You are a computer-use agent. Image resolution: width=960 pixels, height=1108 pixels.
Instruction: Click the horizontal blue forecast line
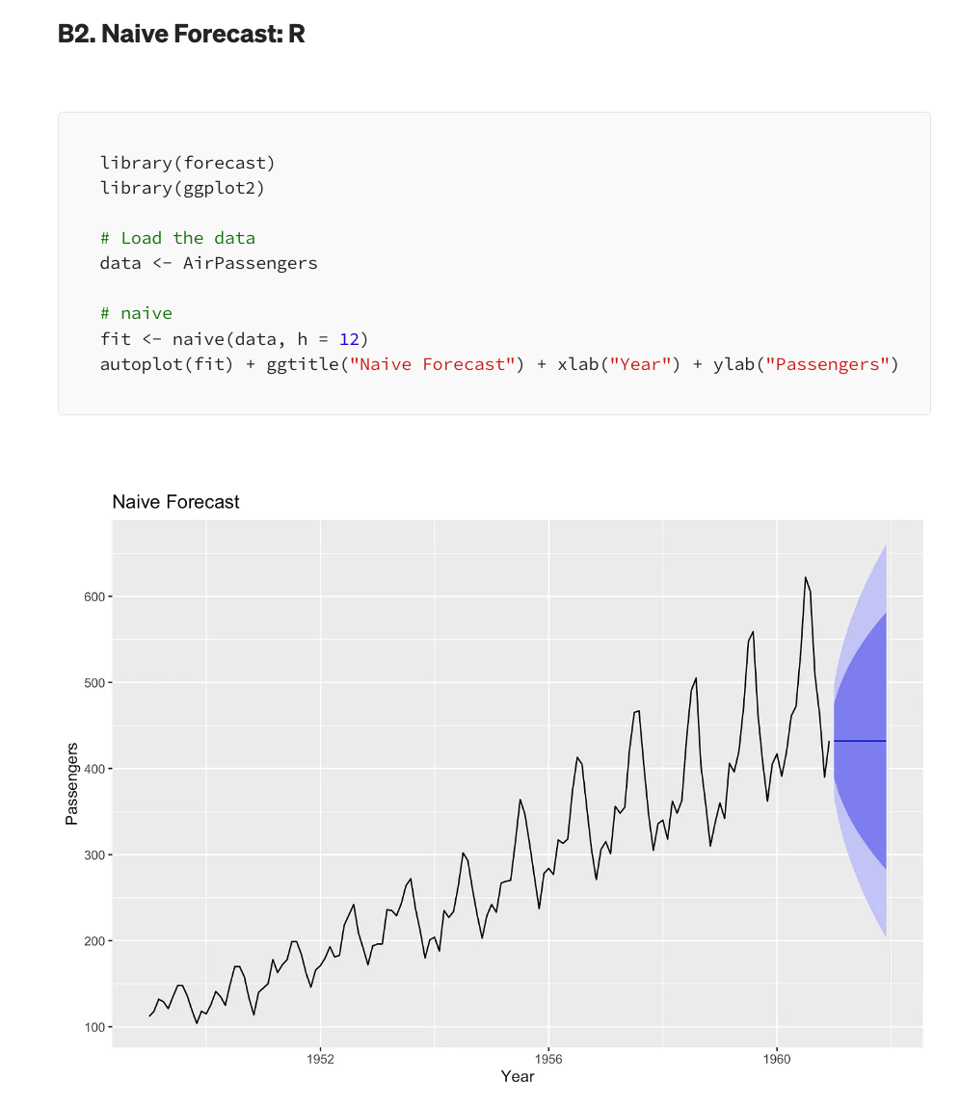(x=860, y=741)
